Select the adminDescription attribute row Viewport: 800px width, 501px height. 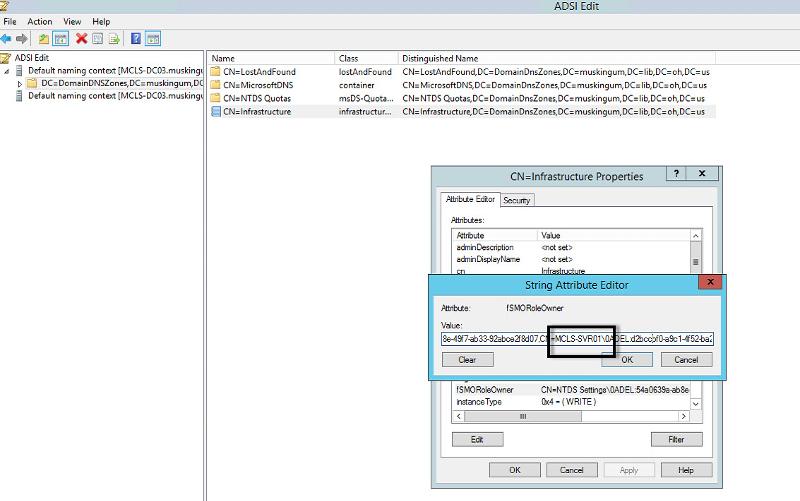(x=571, y=247)
